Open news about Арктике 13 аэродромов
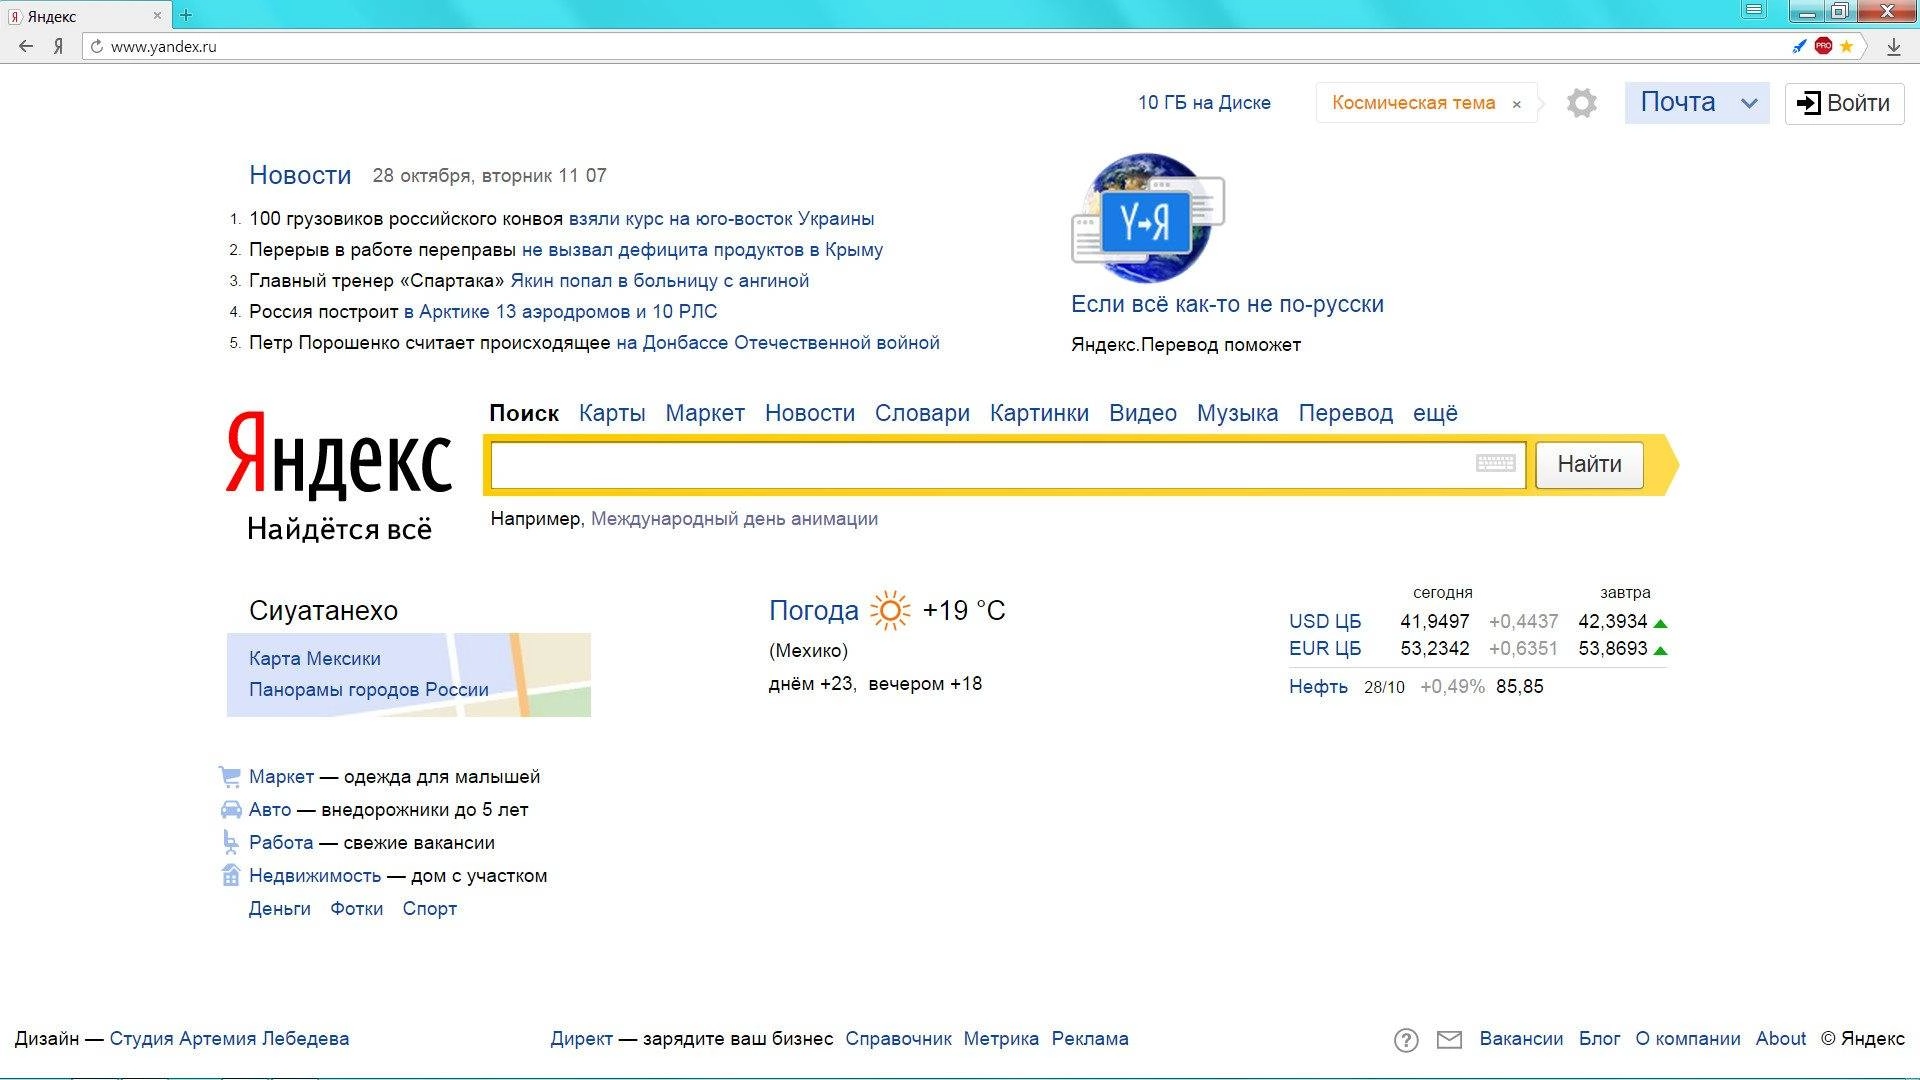Viewport: 1920px width, 1080px height. (560, 311)
